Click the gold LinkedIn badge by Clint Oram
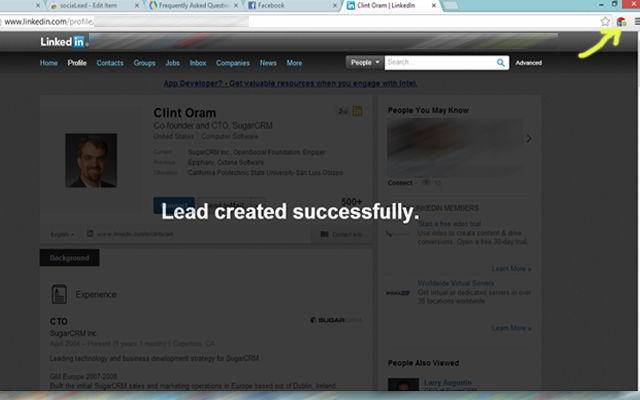 click(x=357, y=111)
